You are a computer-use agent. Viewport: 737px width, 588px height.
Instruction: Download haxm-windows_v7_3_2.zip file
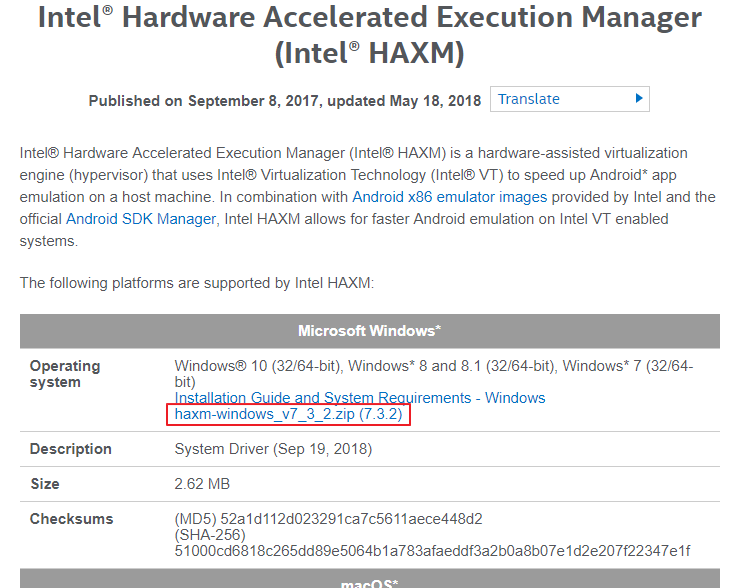click(288, 414)
